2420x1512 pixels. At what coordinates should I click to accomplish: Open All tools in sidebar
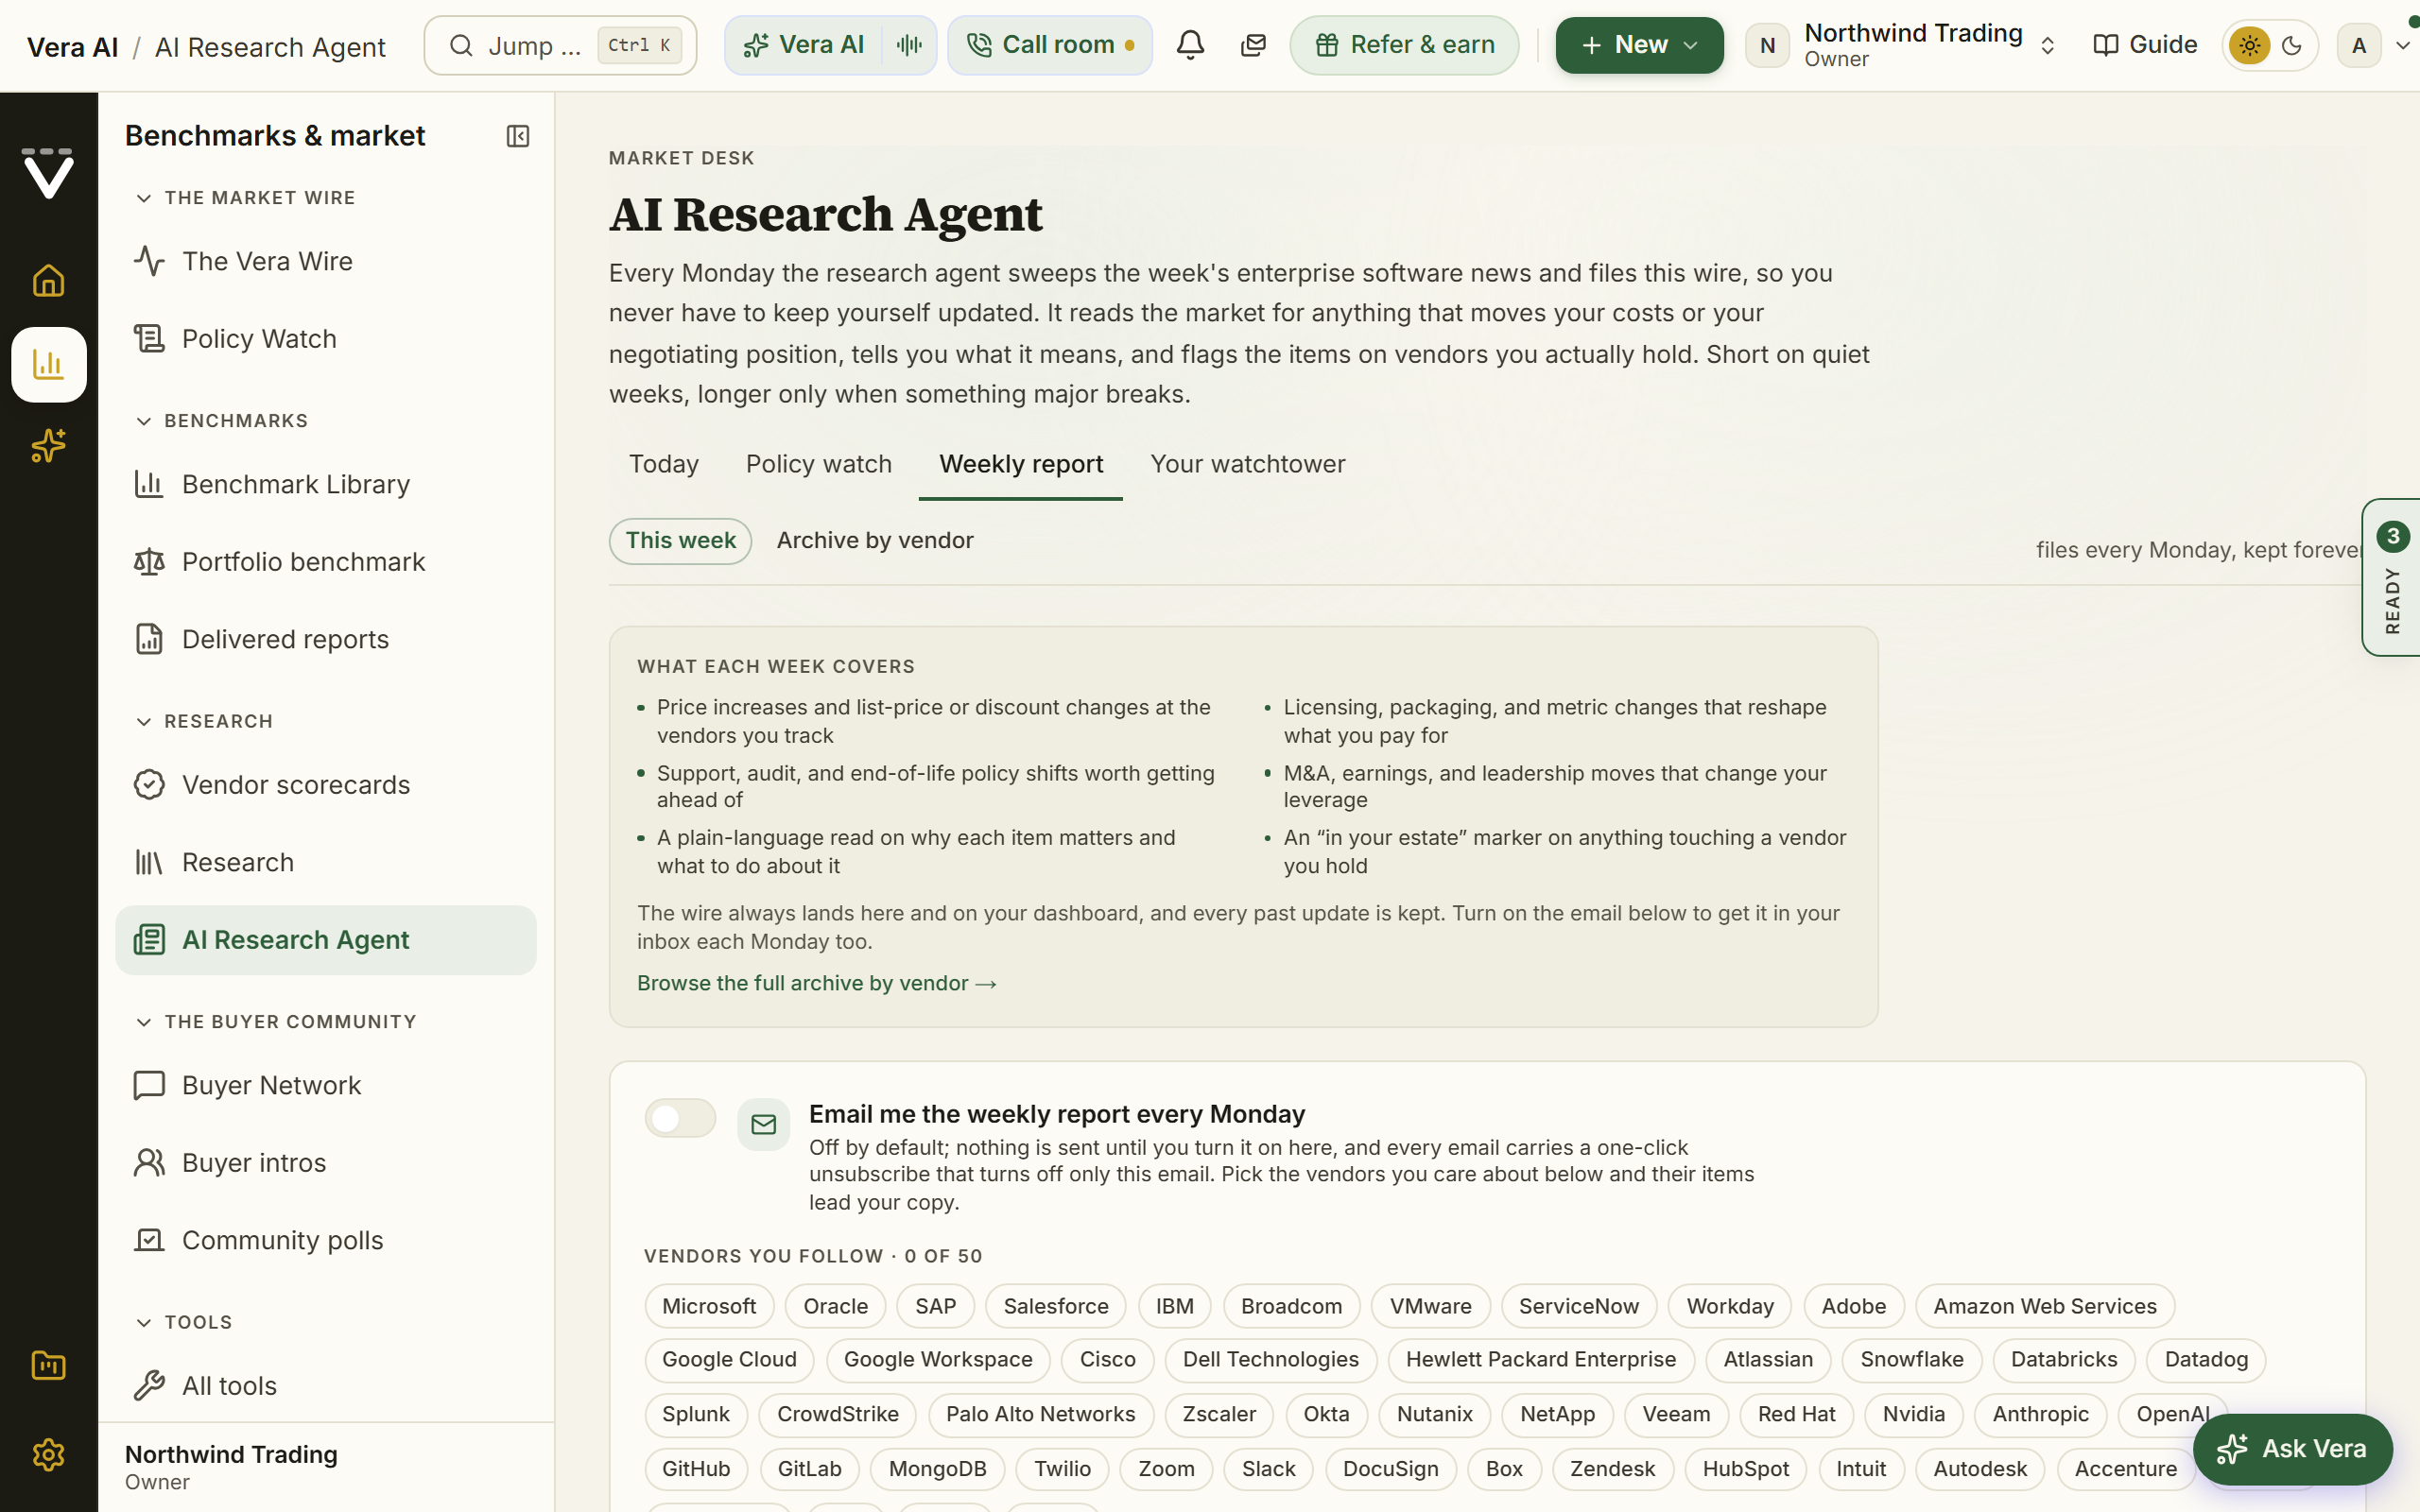click(325, 1386)
